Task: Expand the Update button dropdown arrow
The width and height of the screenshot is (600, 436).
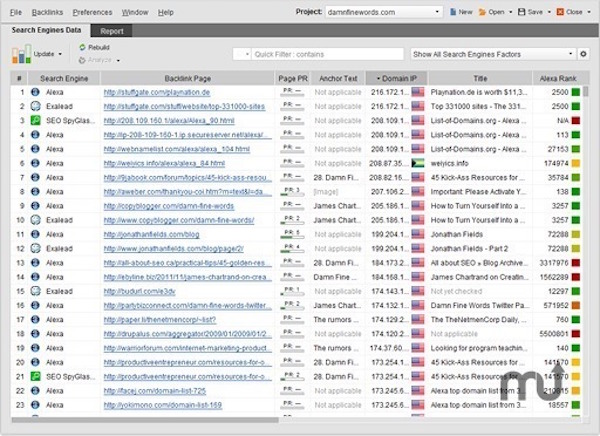Action: point(60,54)
